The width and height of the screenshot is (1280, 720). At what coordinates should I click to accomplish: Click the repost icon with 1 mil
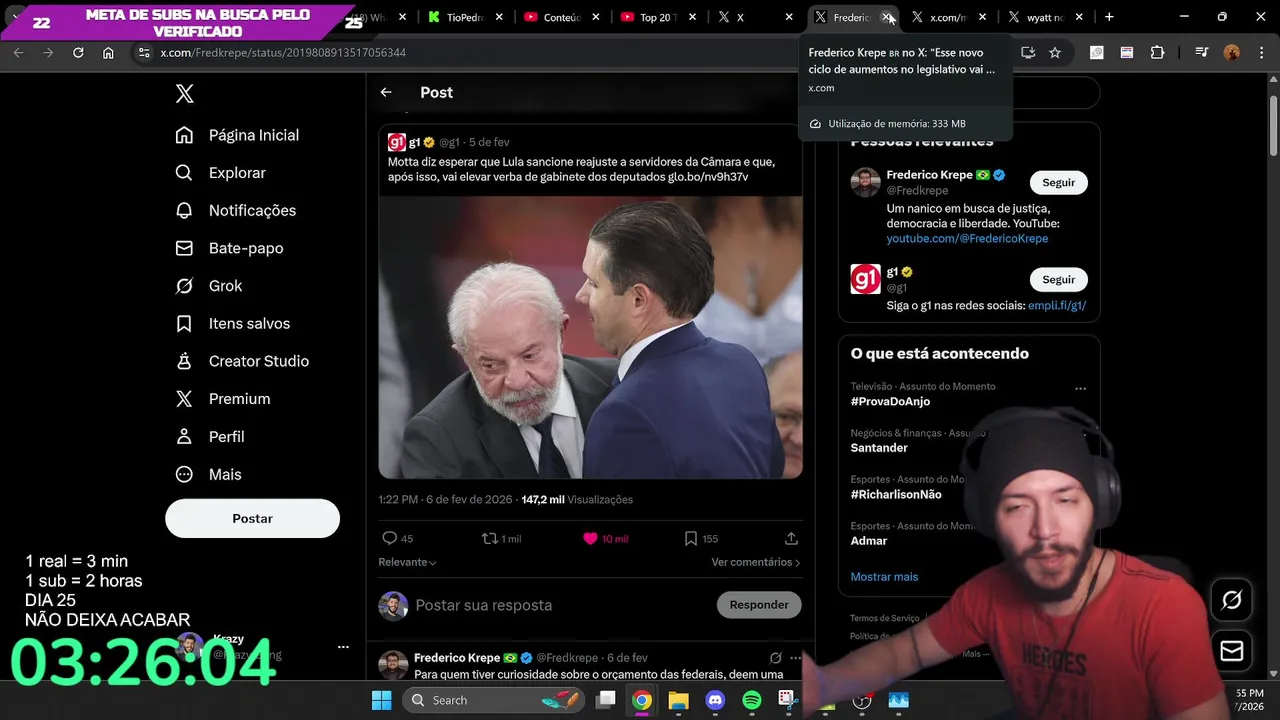coord(490,538)
